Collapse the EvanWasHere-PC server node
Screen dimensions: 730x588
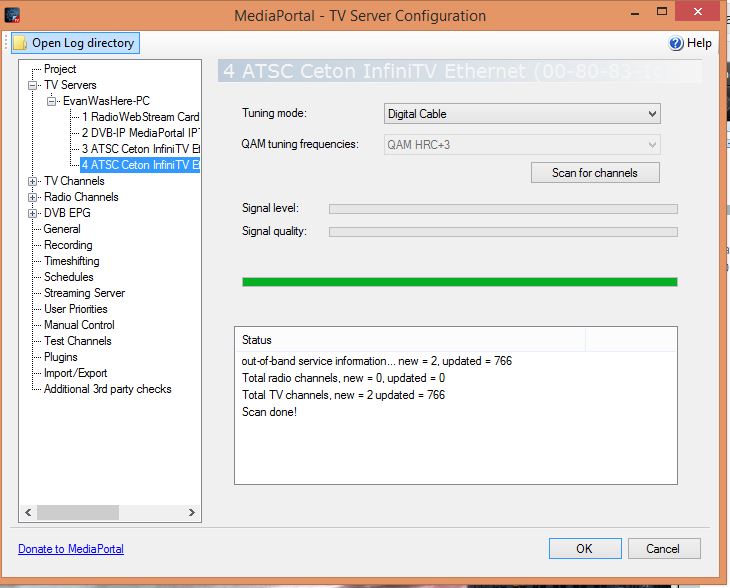point(52,101)
